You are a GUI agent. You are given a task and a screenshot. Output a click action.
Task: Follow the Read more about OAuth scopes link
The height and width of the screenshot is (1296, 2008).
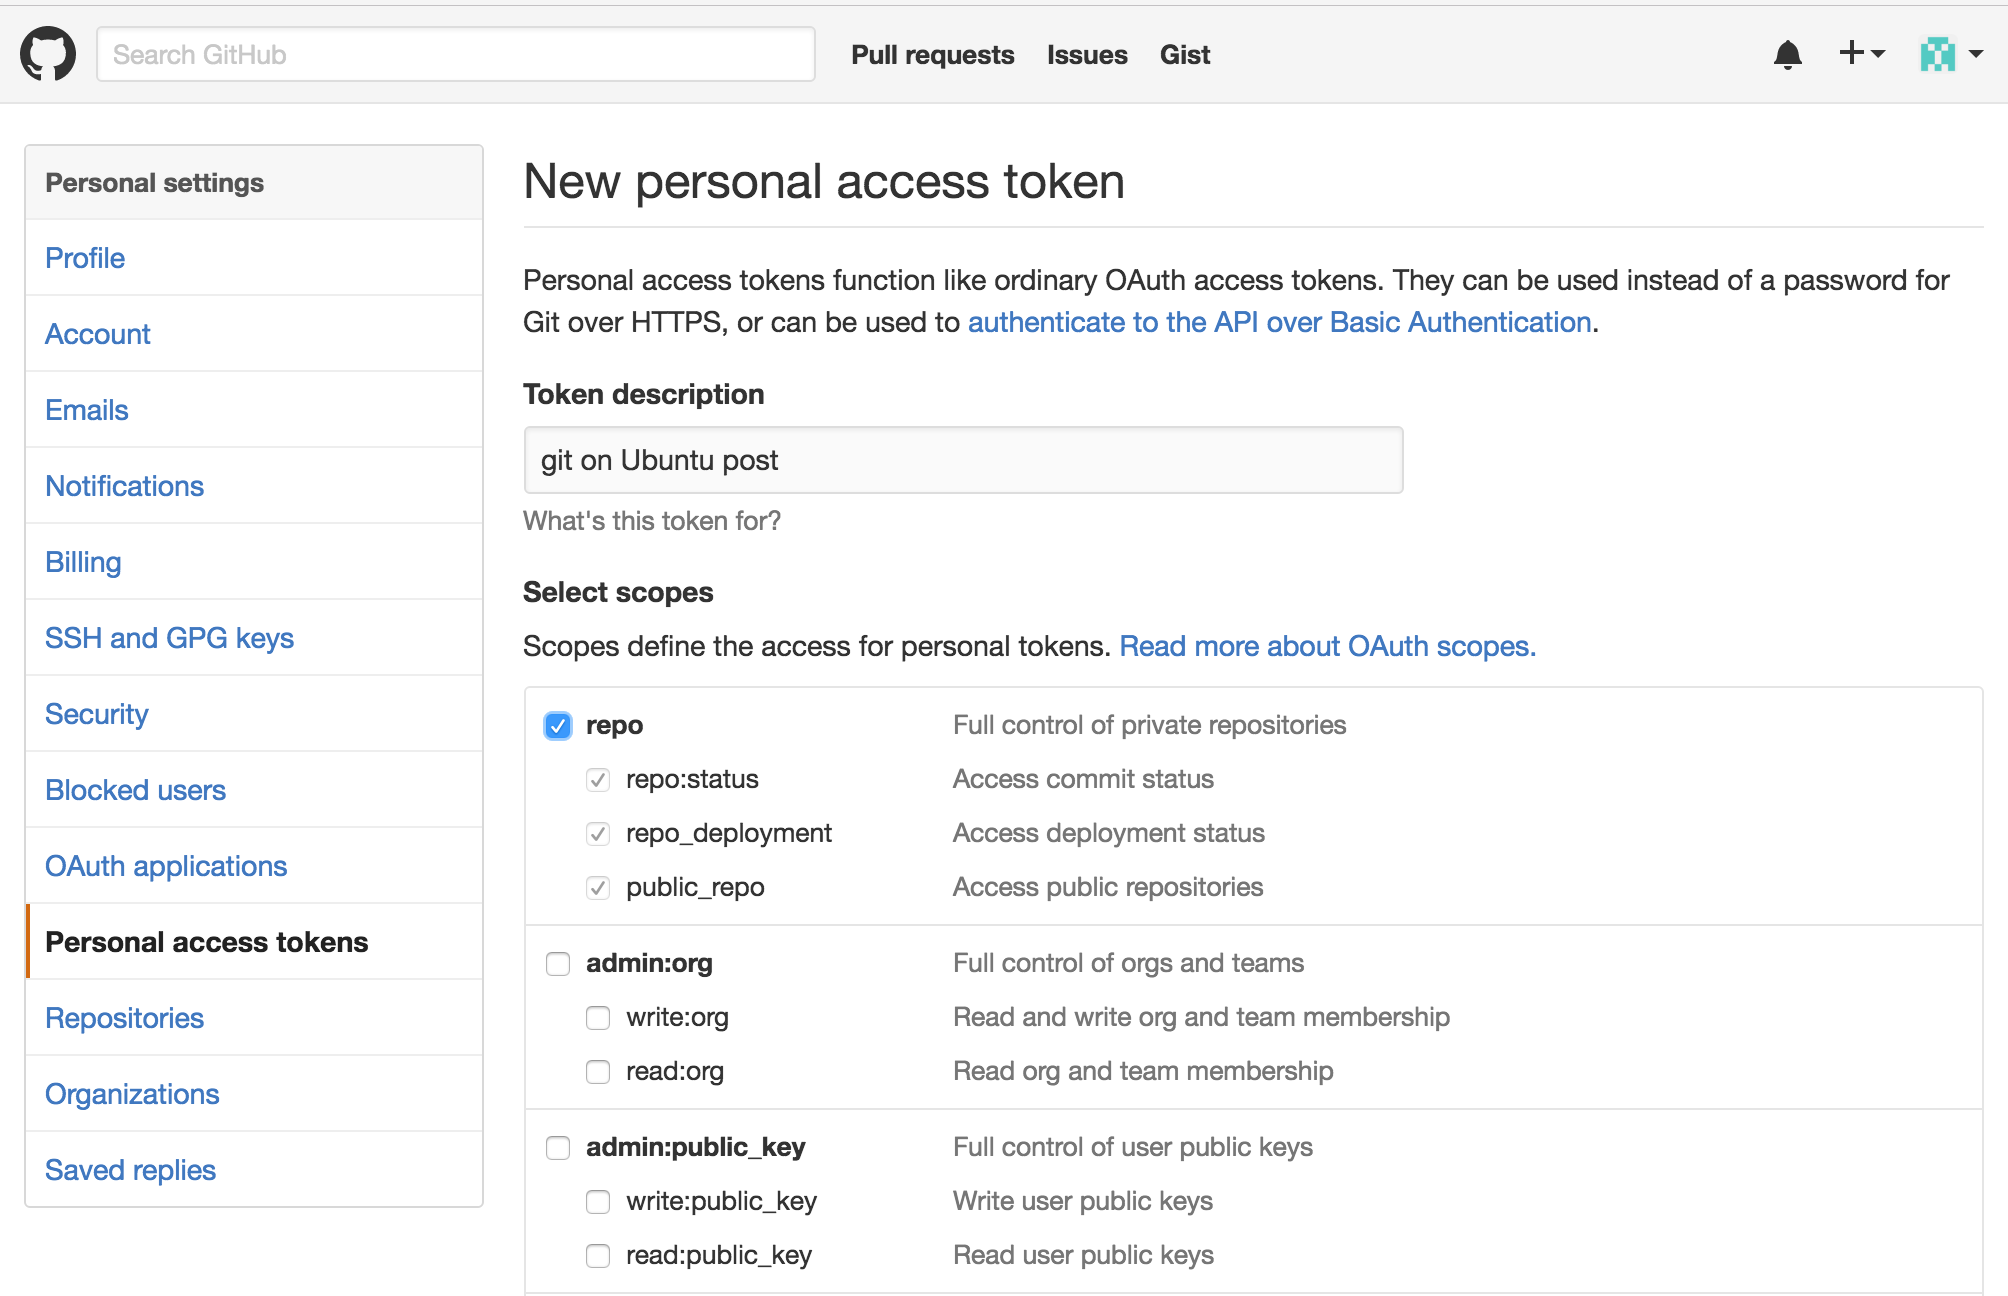1327,646
